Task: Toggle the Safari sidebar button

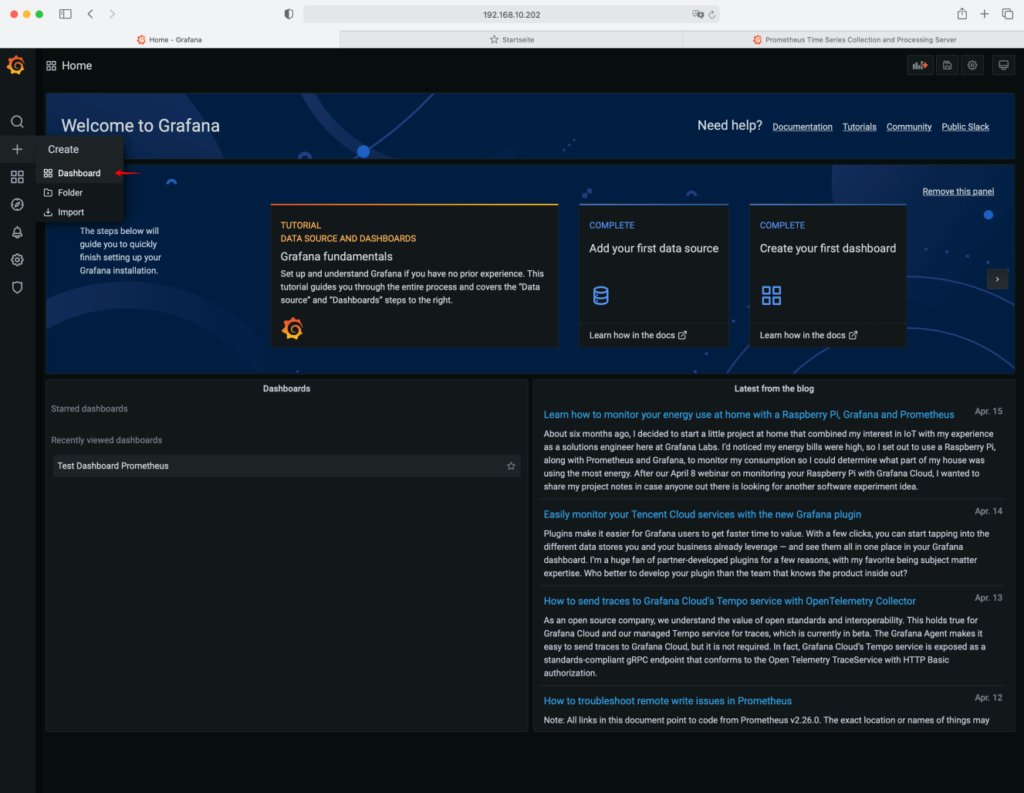Action: coord(65,14)
